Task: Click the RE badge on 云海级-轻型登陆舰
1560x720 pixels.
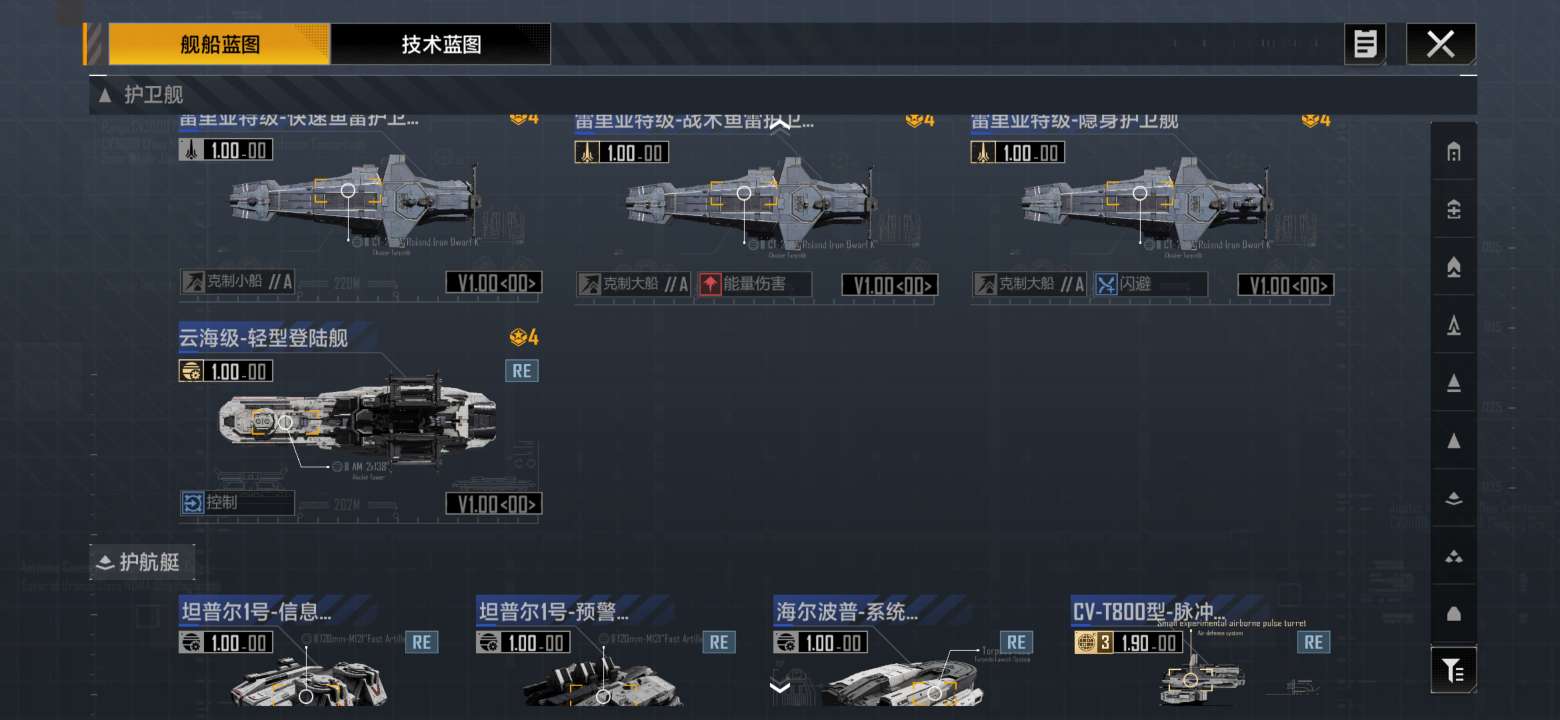Action: click(x=521, y=371)
